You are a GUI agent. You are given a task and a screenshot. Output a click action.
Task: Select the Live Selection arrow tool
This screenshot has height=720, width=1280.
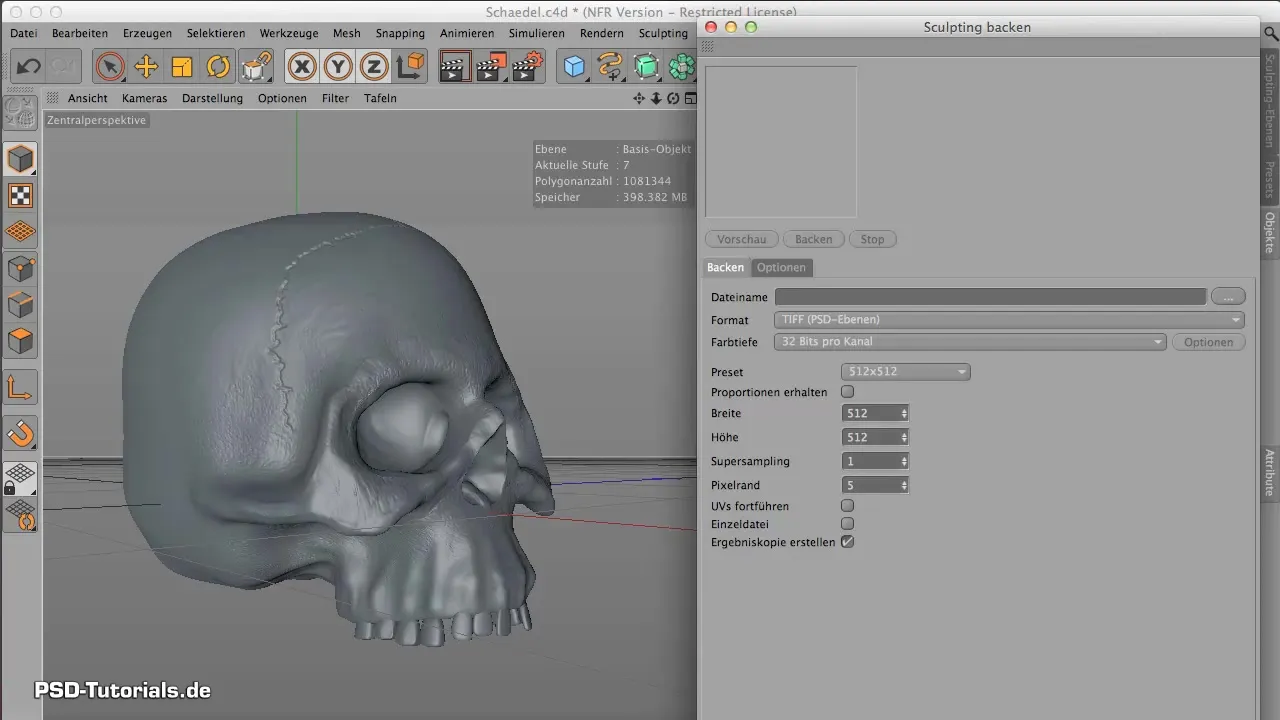coord(110,67)
